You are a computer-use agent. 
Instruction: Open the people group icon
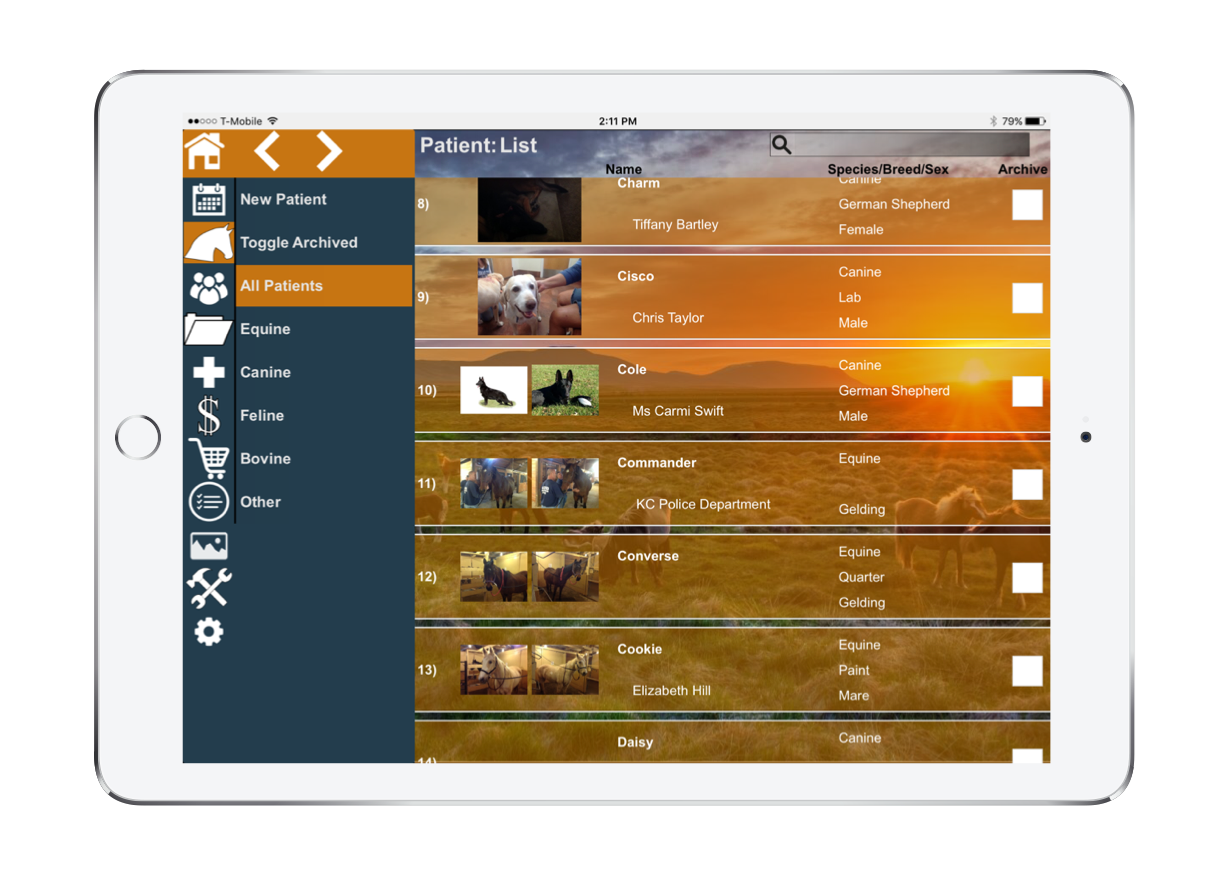pyautogui.click(x=209, y=287)
